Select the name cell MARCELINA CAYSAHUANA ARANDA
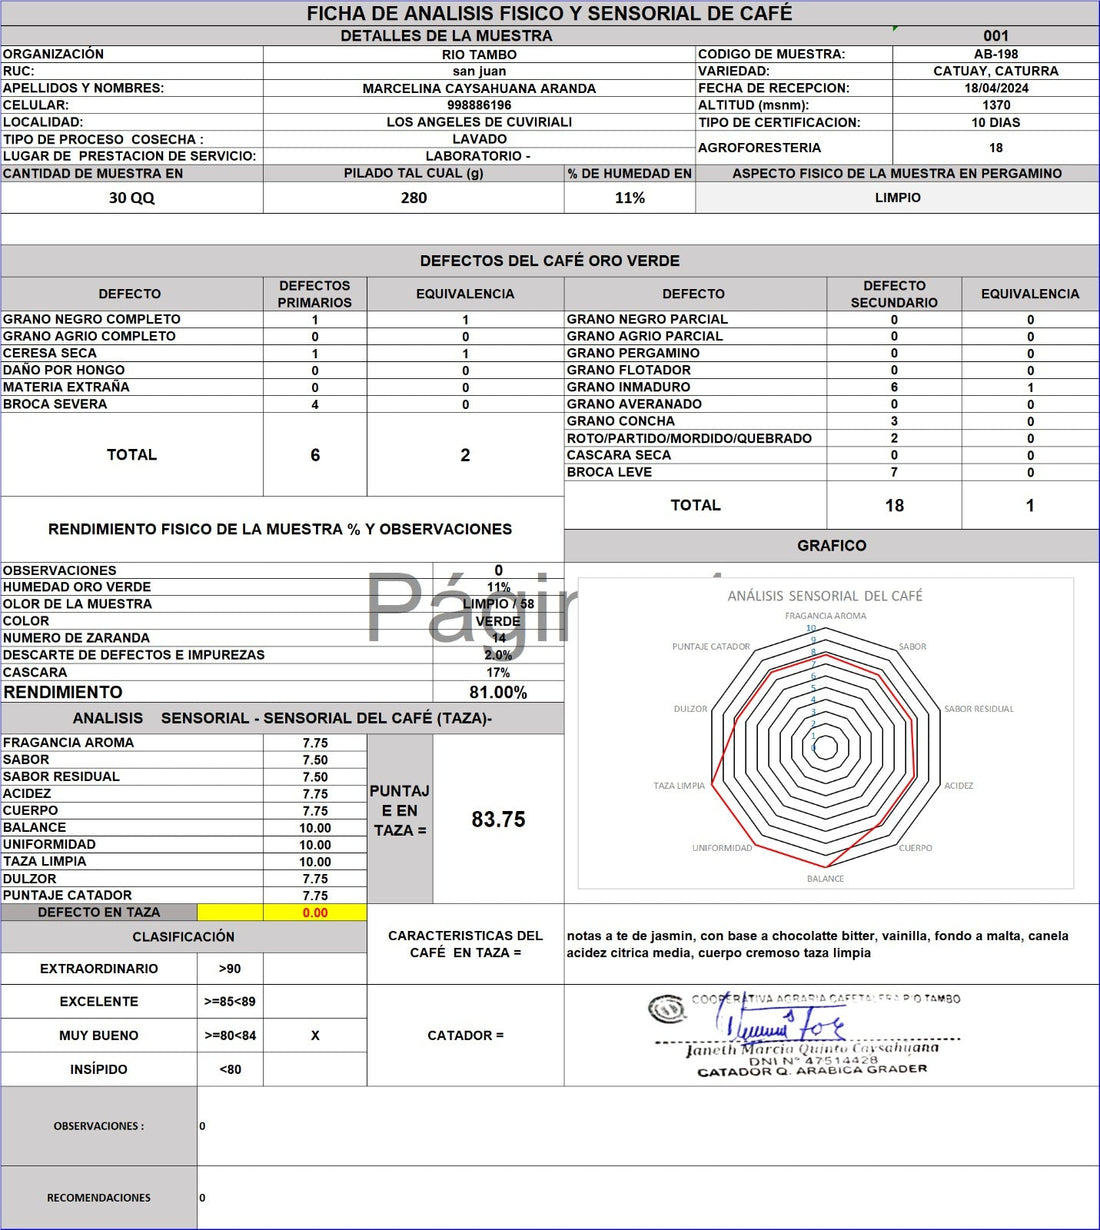Screen dimensions: 1100x1230 479,88
